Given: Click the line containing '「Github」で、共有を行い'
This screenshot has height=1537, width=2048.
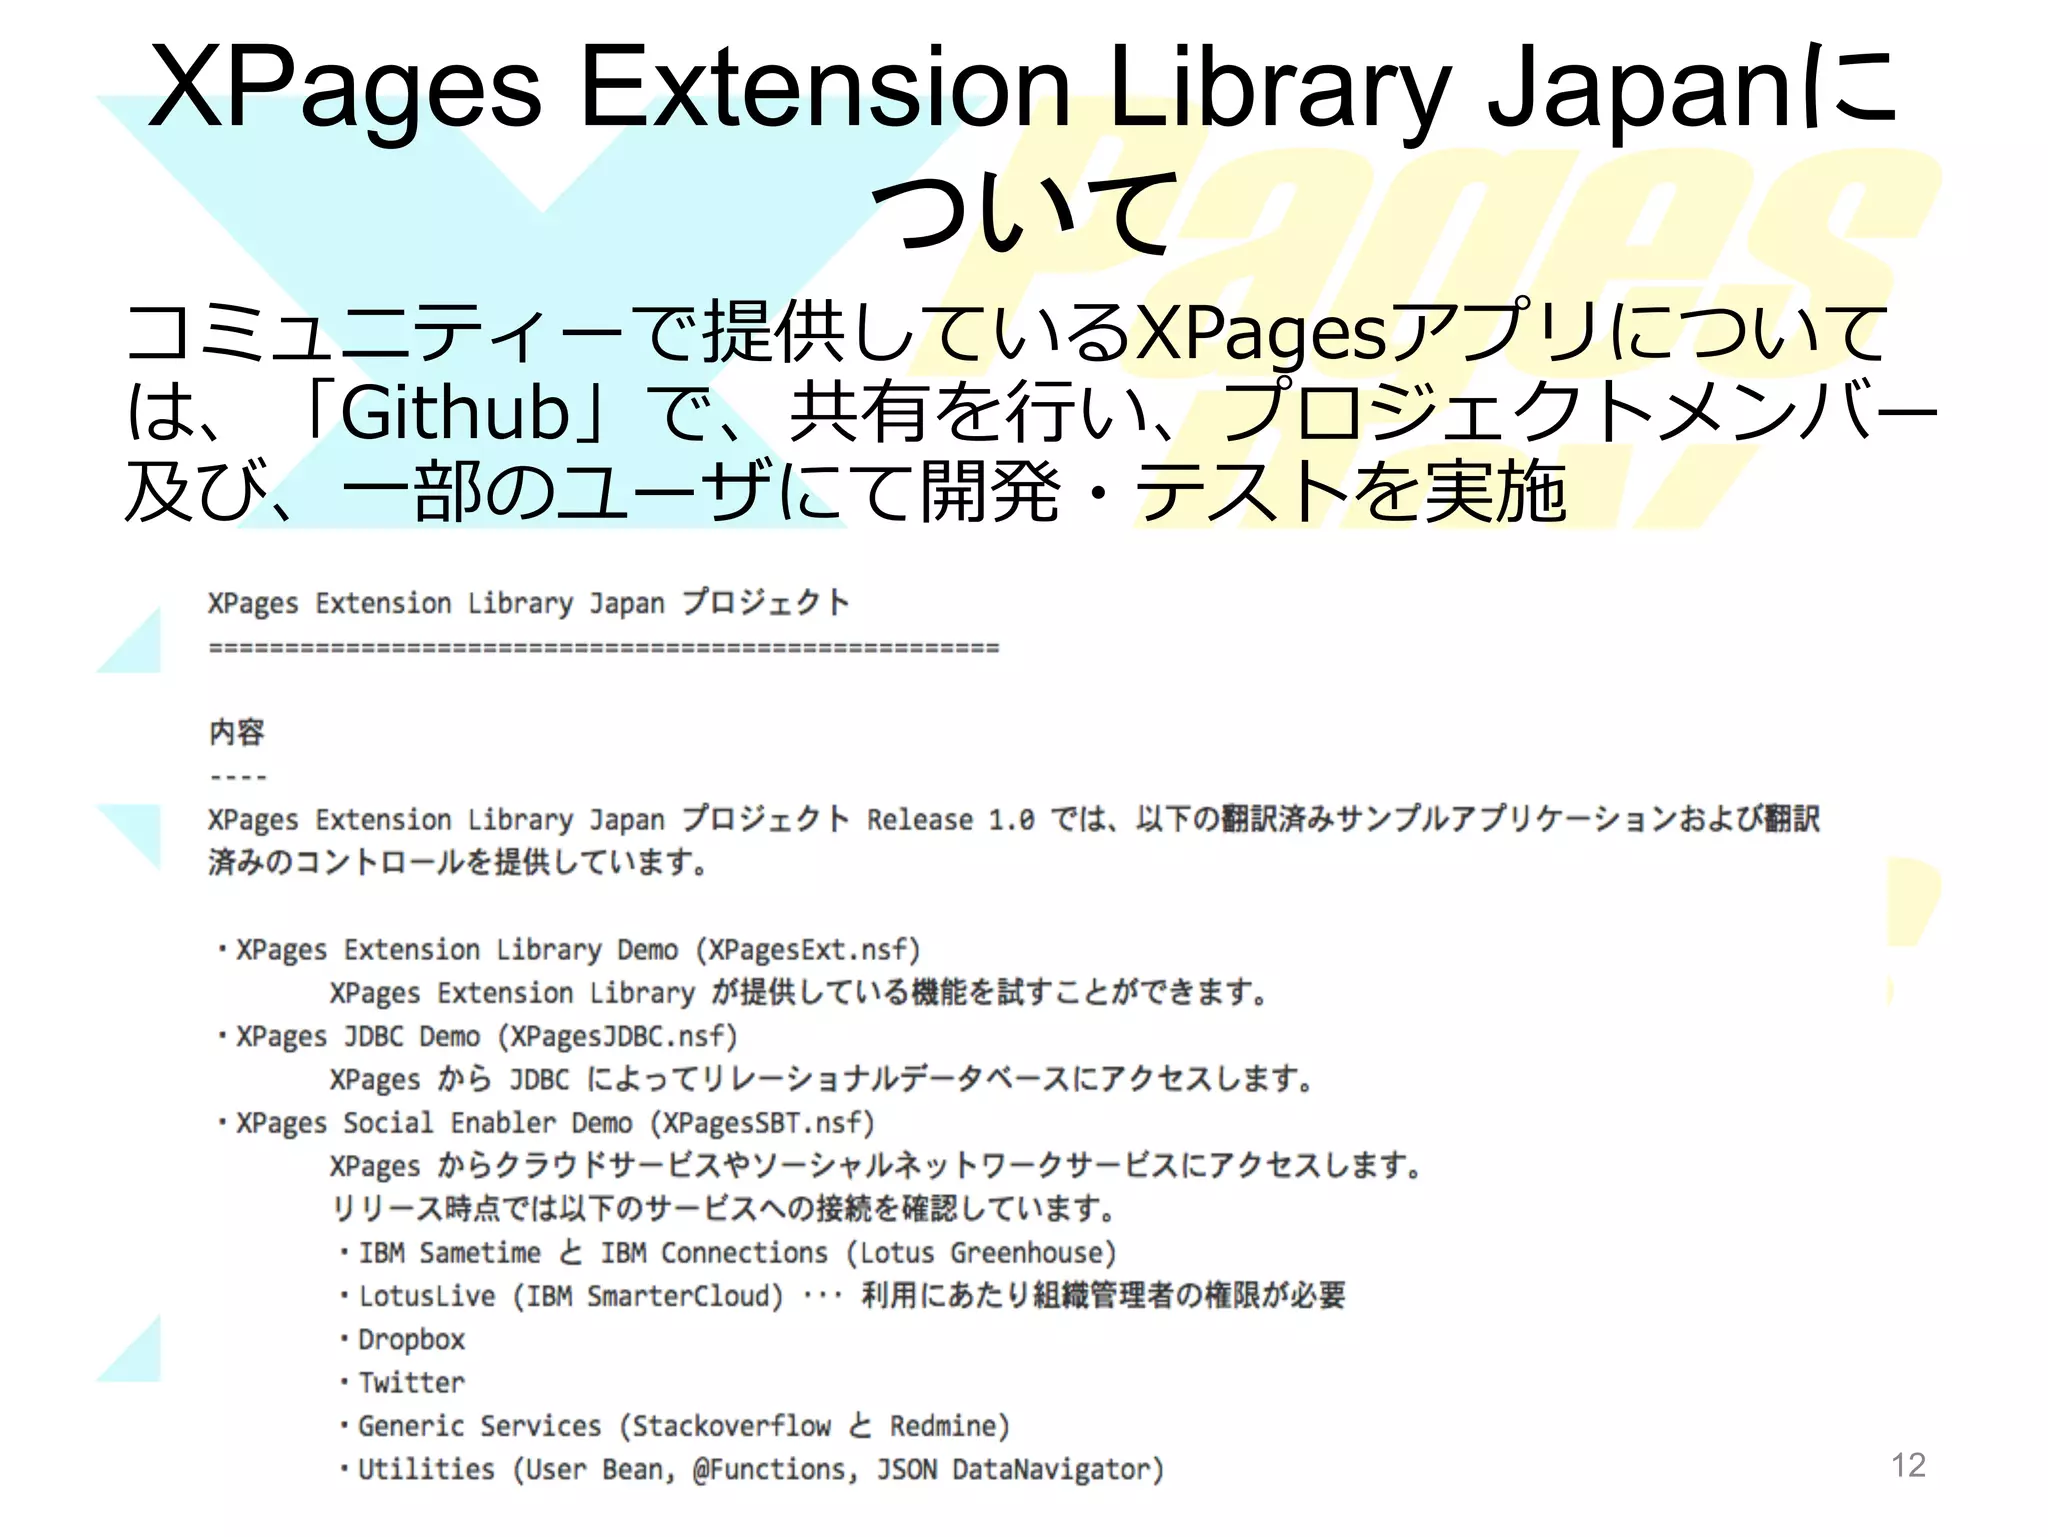Looking at the screenshot, I should [x=1032, y=411].
